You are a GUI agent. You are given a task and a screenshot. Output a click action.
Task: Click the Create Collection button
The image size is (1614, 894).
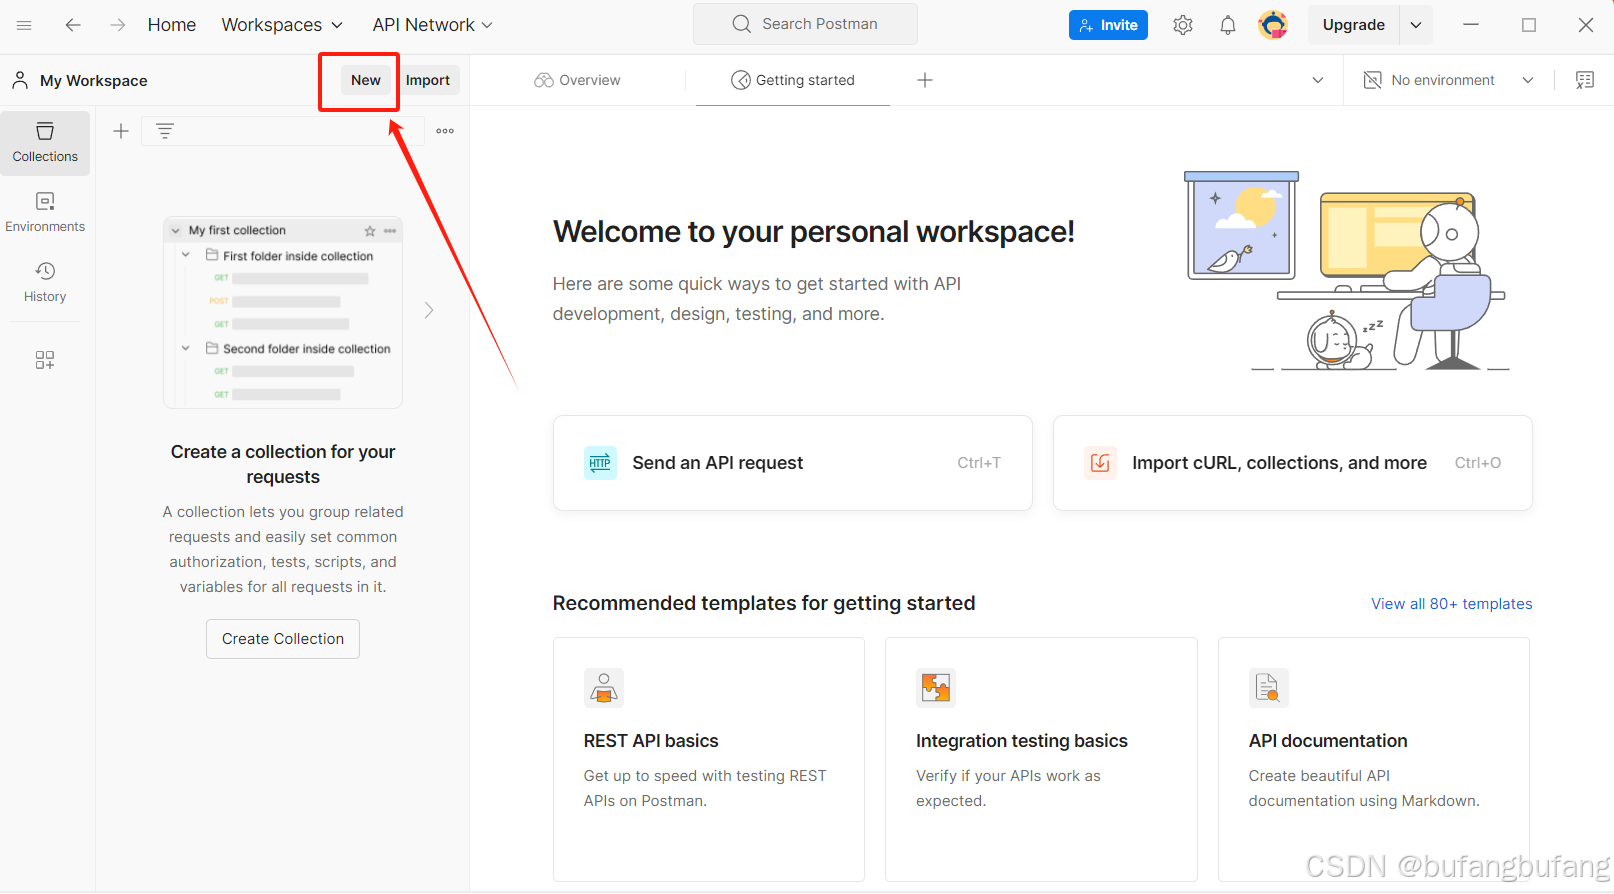(x=283, y=639)
